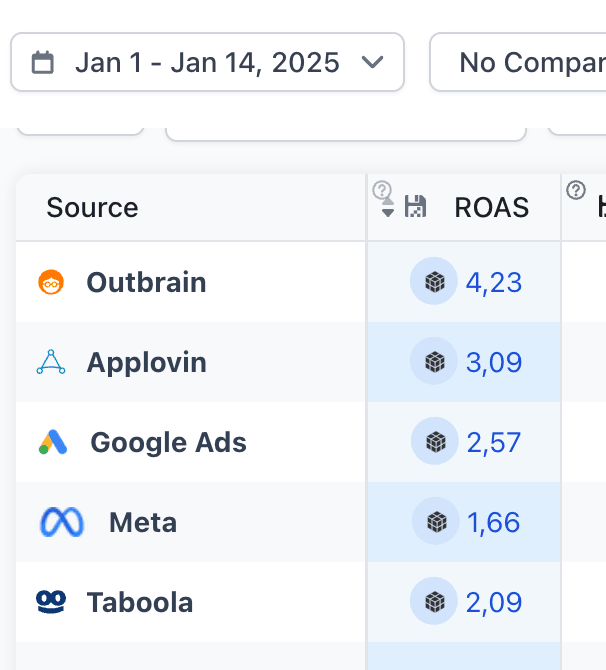This screenshot has height=670, width=606.
Task: Open Meta ROAS value 1,66
Action: point(494,522)
